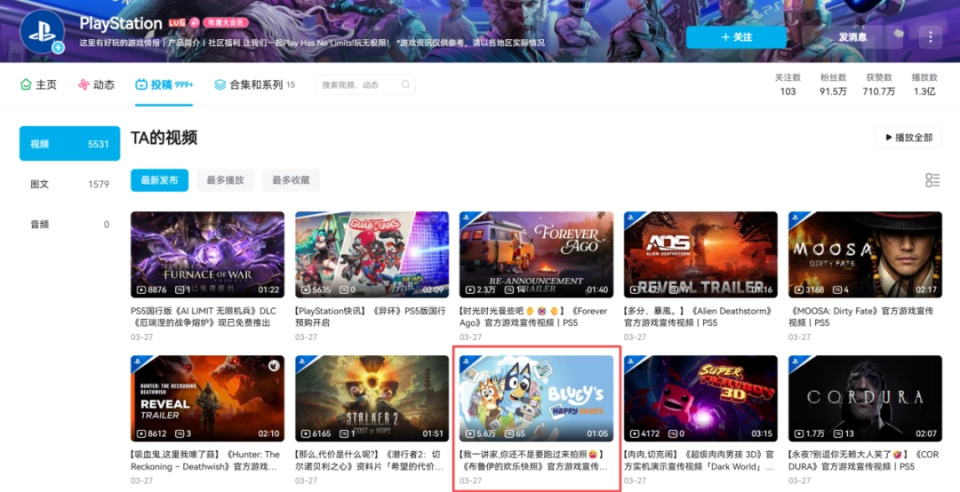The image size is (960, 492).
Task: Click title 【永夜?别逗你无赖大人笑了】CORDURA
Action: (x=863, y=461)
